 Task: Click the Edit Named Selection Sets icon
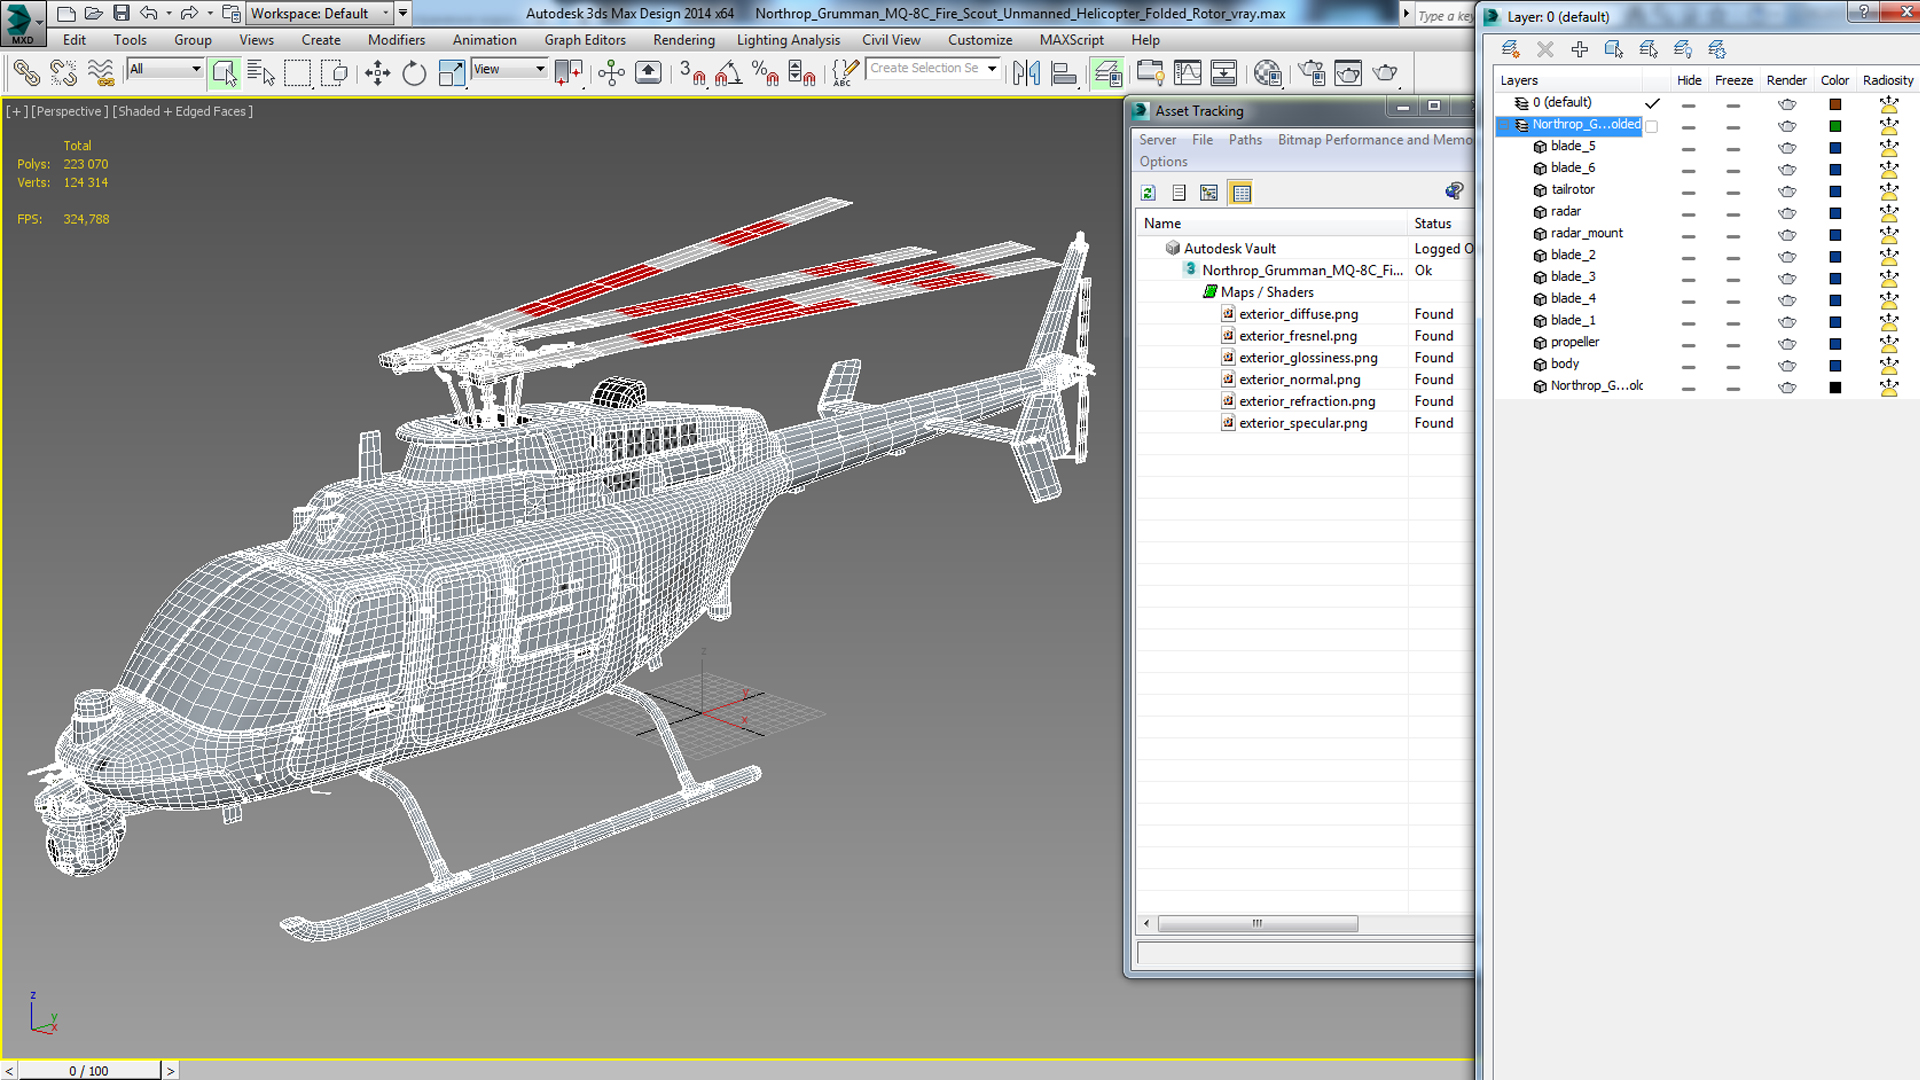pyautogui.click(x=845, y=72)
